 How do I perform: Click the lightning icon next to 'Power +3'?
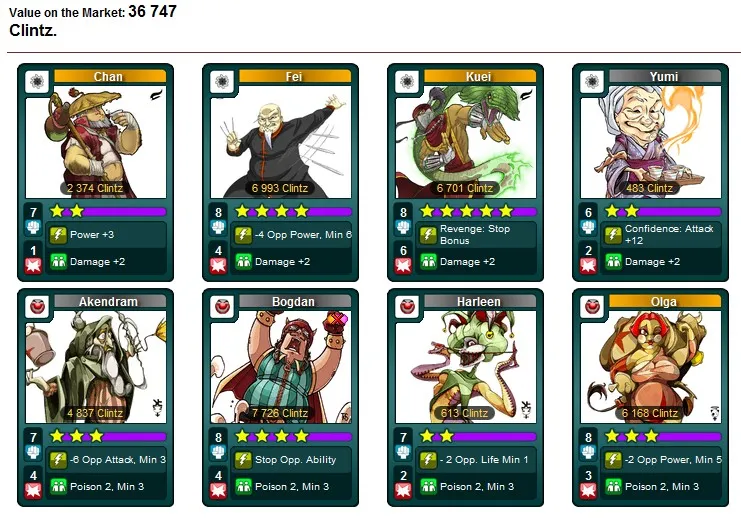click(58, 234)
